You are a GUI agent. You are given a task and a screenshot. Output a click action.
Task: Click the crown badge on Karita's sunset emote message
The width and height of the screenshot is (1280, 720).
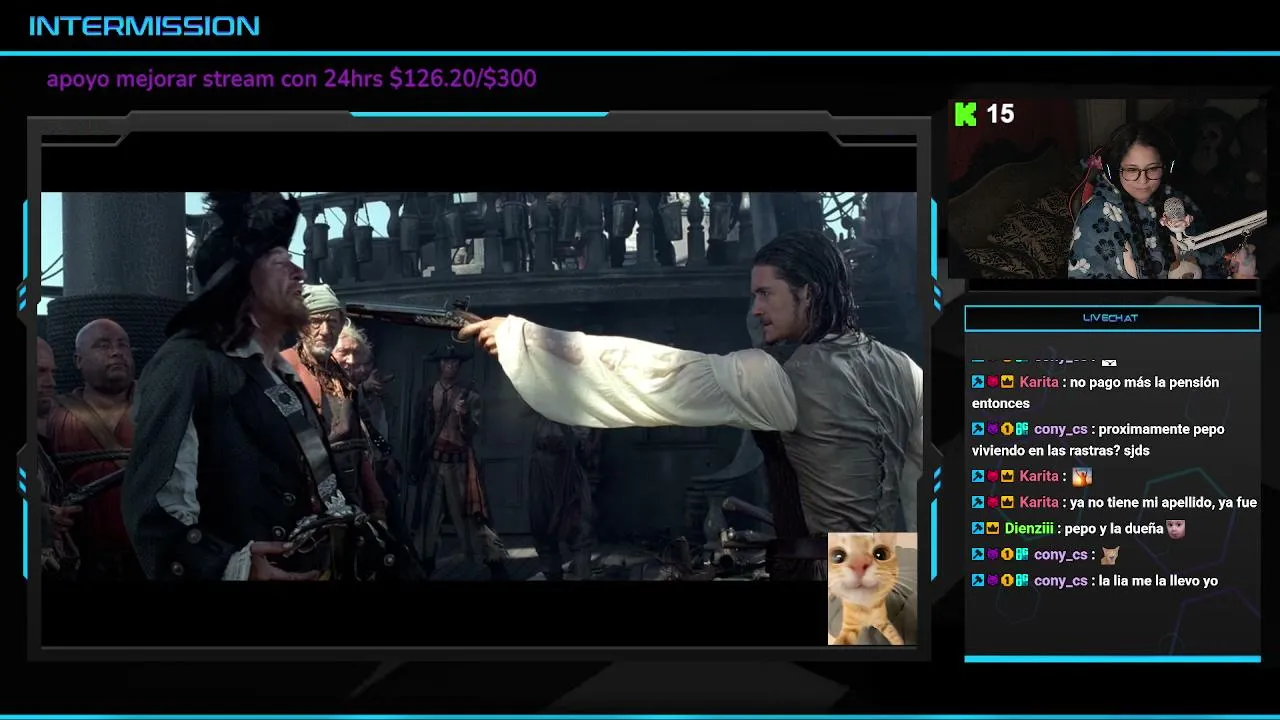(1007, 476)
